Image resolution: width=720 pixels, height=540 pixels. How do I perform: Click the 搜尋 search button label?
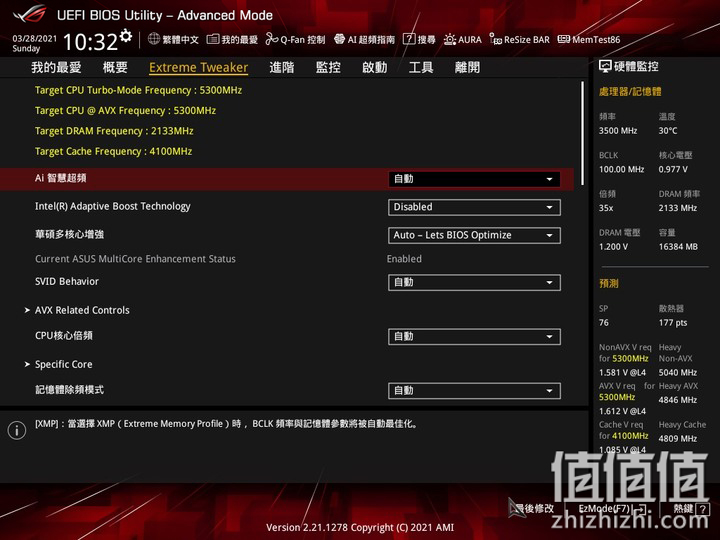tap(426, 39)
